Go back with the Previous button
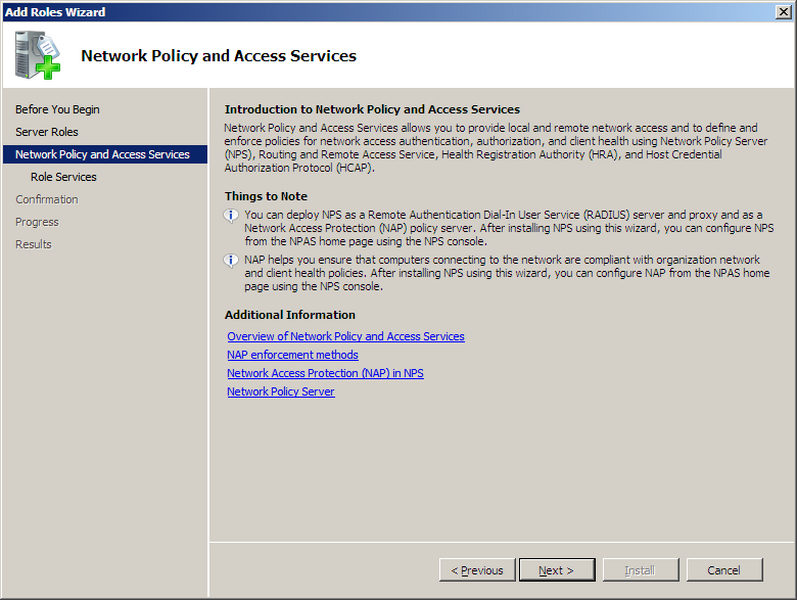The width and height of the screenshot is (797, 600). pyautogui.click(x=477, y=570)
